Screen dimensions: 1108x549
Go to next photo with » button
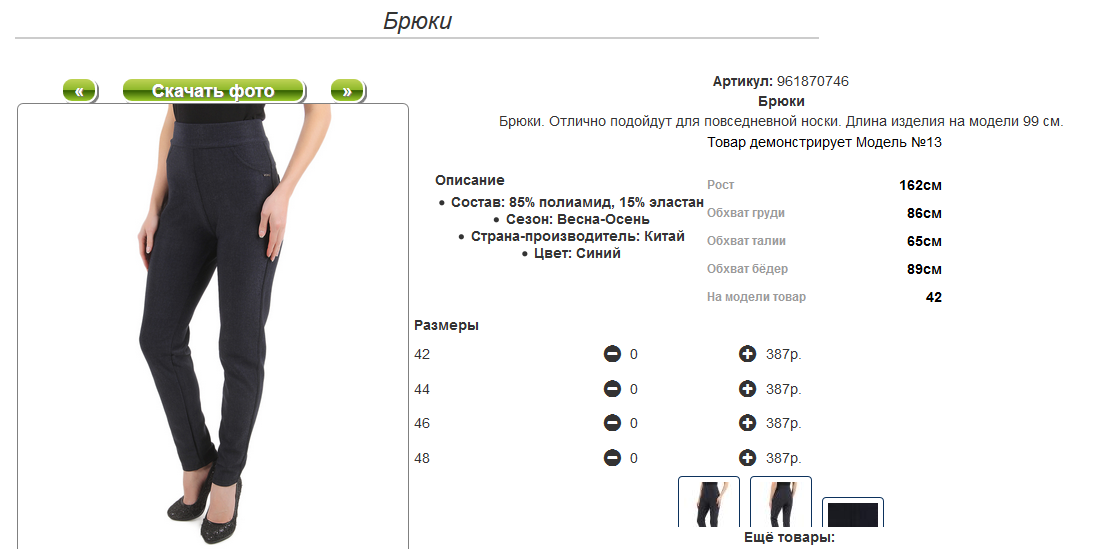348,91
